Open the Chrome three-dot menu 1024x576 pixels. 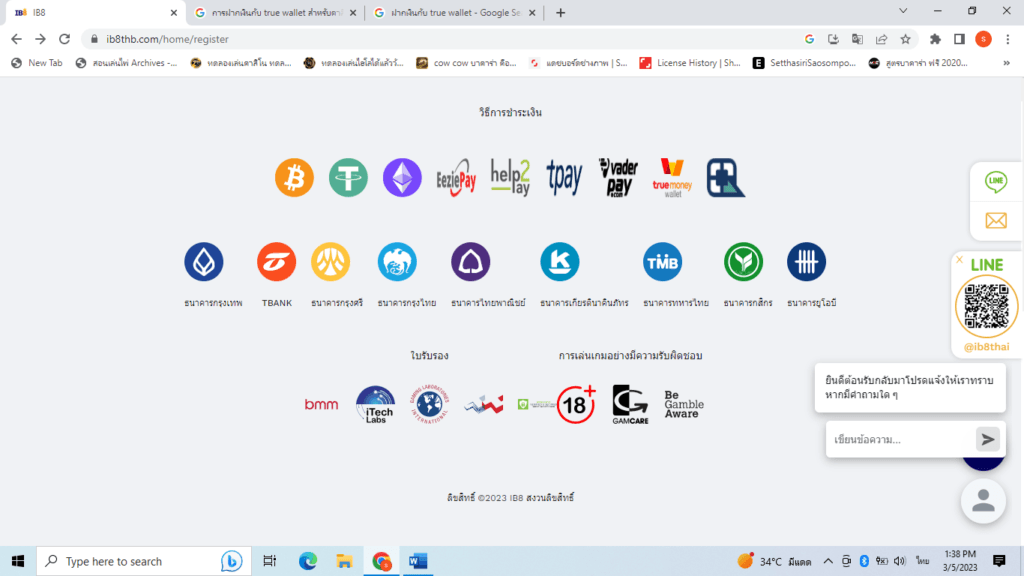[x=1008, y=39]
